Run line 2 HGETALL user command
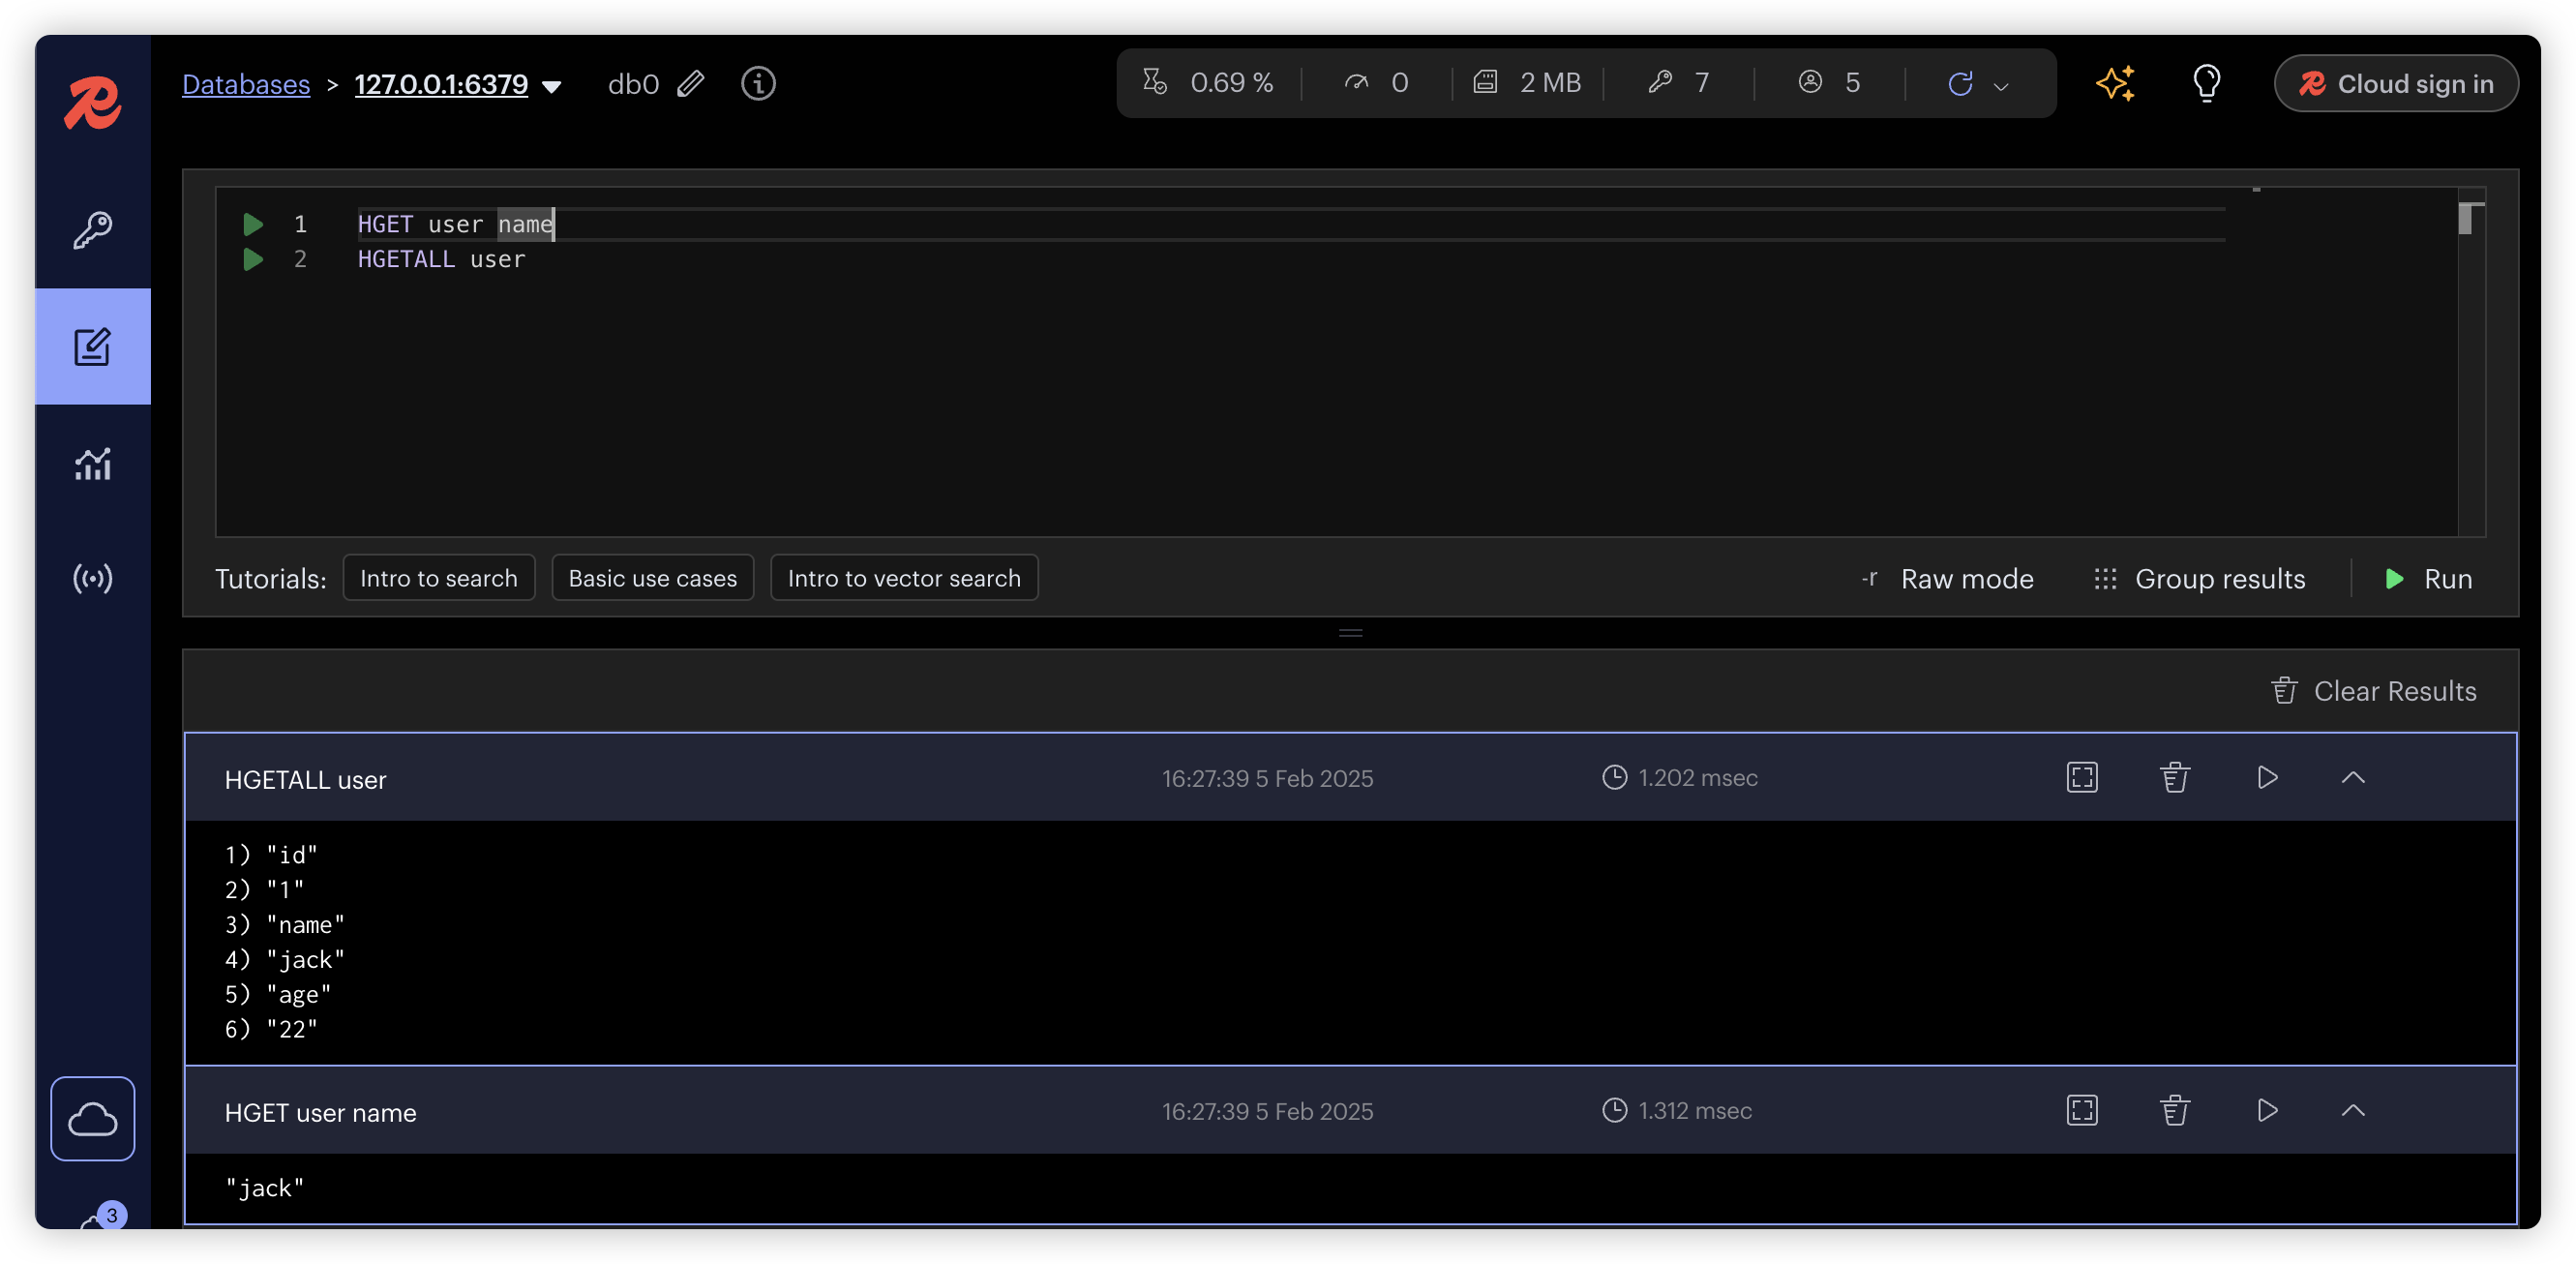This screenshot has height=1264, width=2576. [x=253, y=259]
